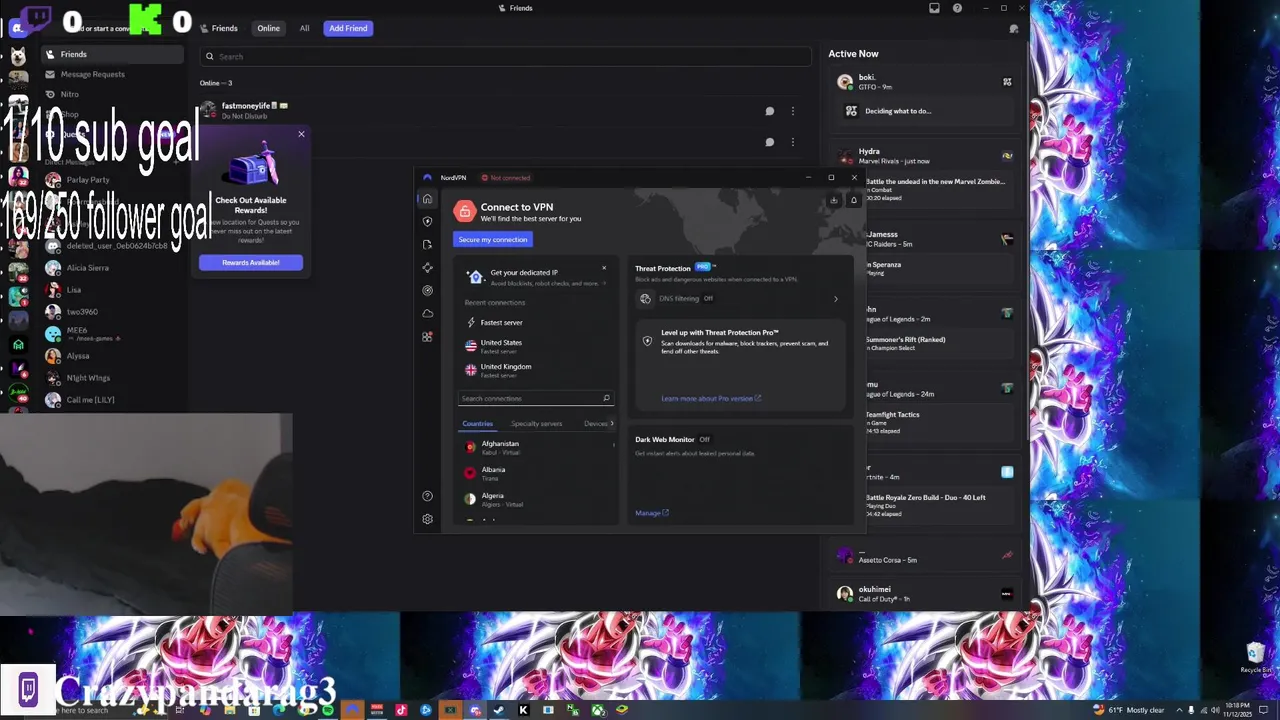The width and height of the screenshot is (1280, 720).
Task: Open Discord inbox icon in title bar
Action: (934, 8)
